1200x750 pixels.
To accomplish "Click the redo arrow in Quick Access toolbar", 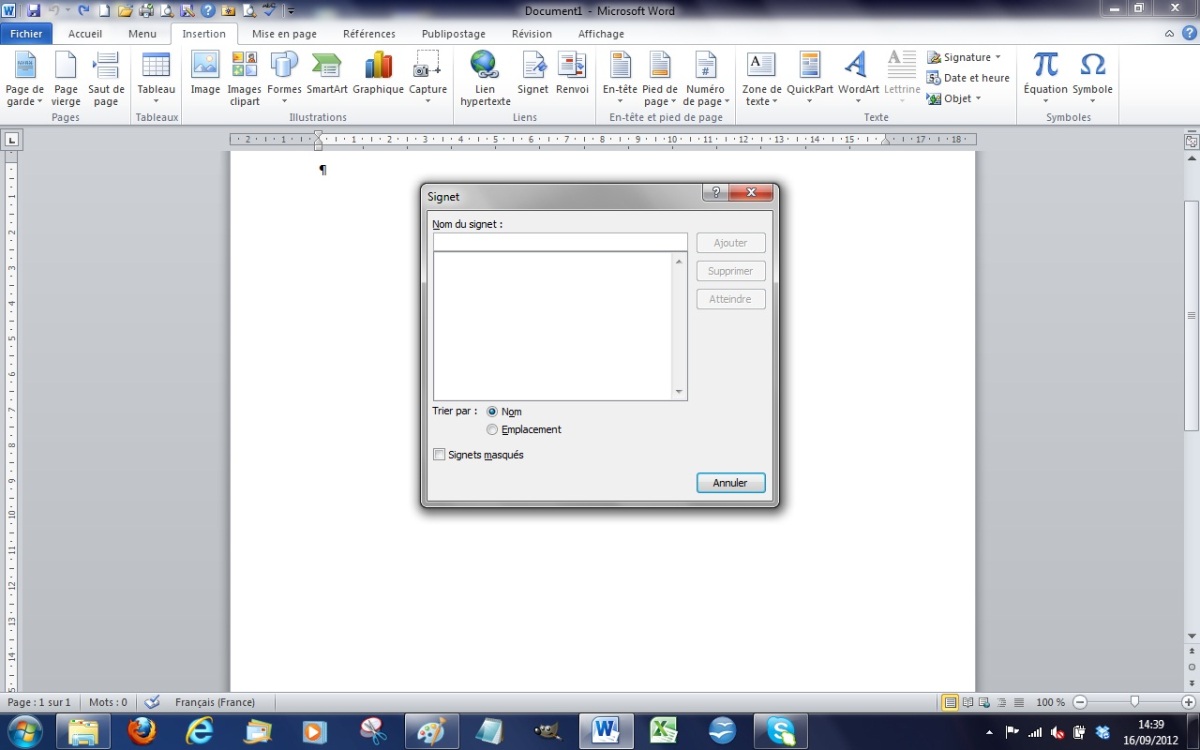I will (x=83, y=10).
